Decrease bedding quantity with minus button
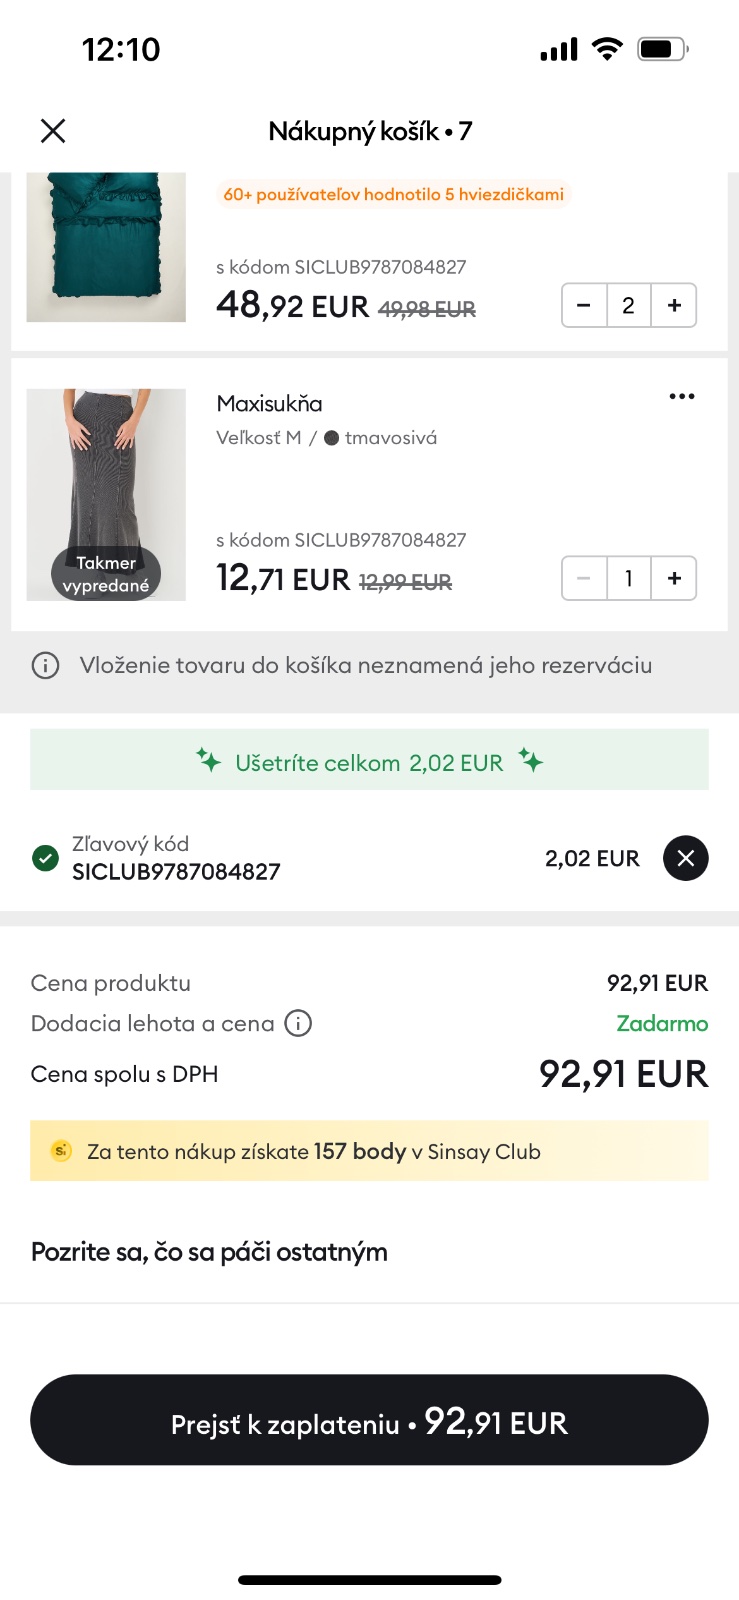739x1600 pixels. coord(585,305)
